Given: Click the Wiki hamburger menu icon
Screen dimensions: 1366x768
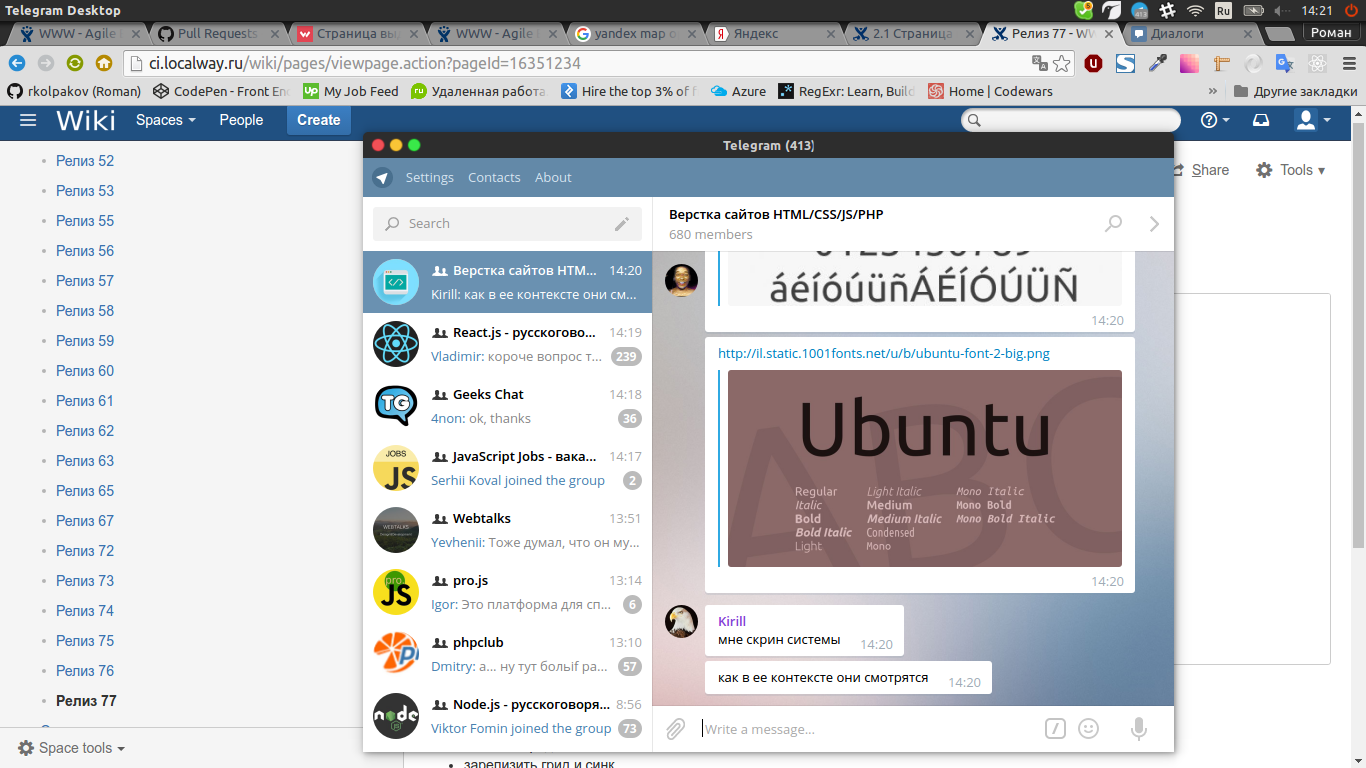Looking at the screenshot, I should click(28, 120).
